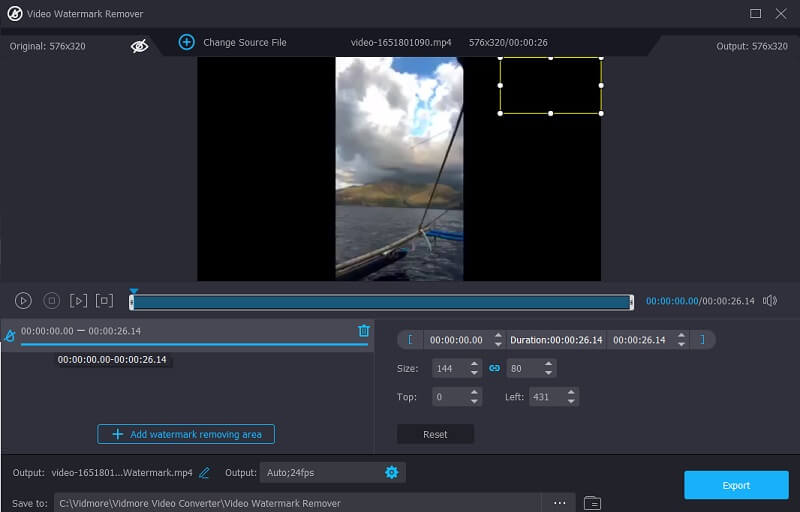Open the Auto;24fps output format field
This screenshot has height=512, width=800.
(x=333, y=472)
